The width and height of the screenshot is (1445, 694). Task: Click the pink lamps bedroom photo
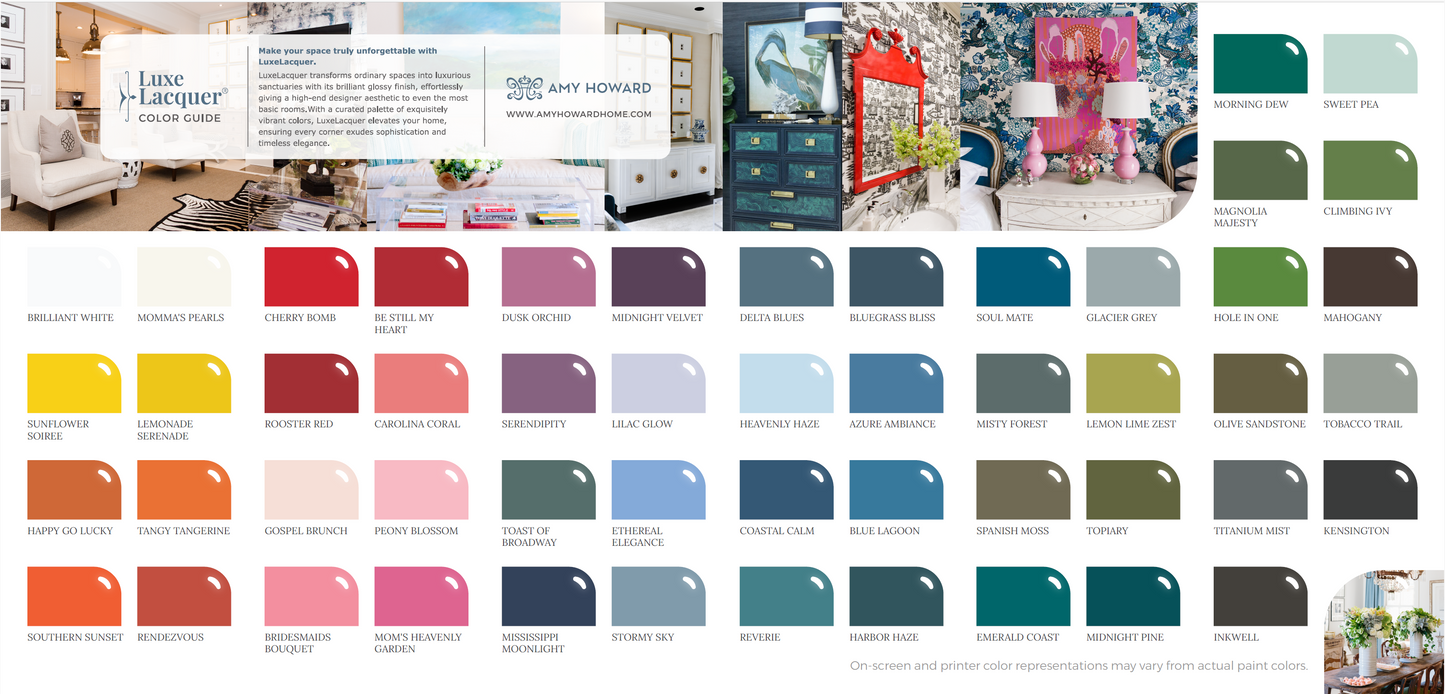coord(1078,115)
